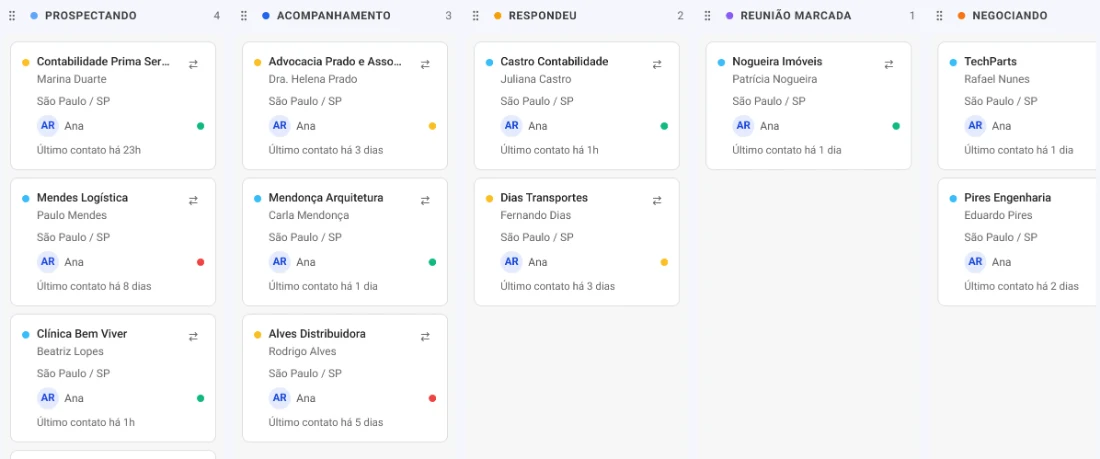Select the NEGOCIANDO column header

(1010, 15)
